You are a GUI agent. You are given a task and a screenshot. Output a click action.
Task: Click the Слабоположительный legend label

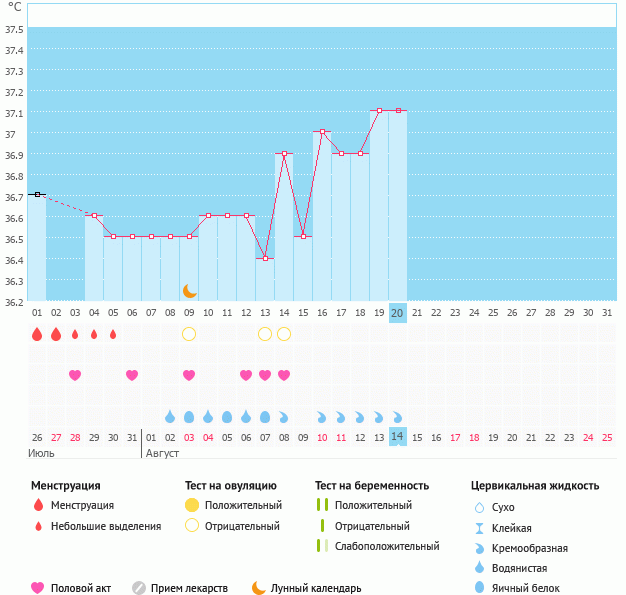tap(388, 546)
